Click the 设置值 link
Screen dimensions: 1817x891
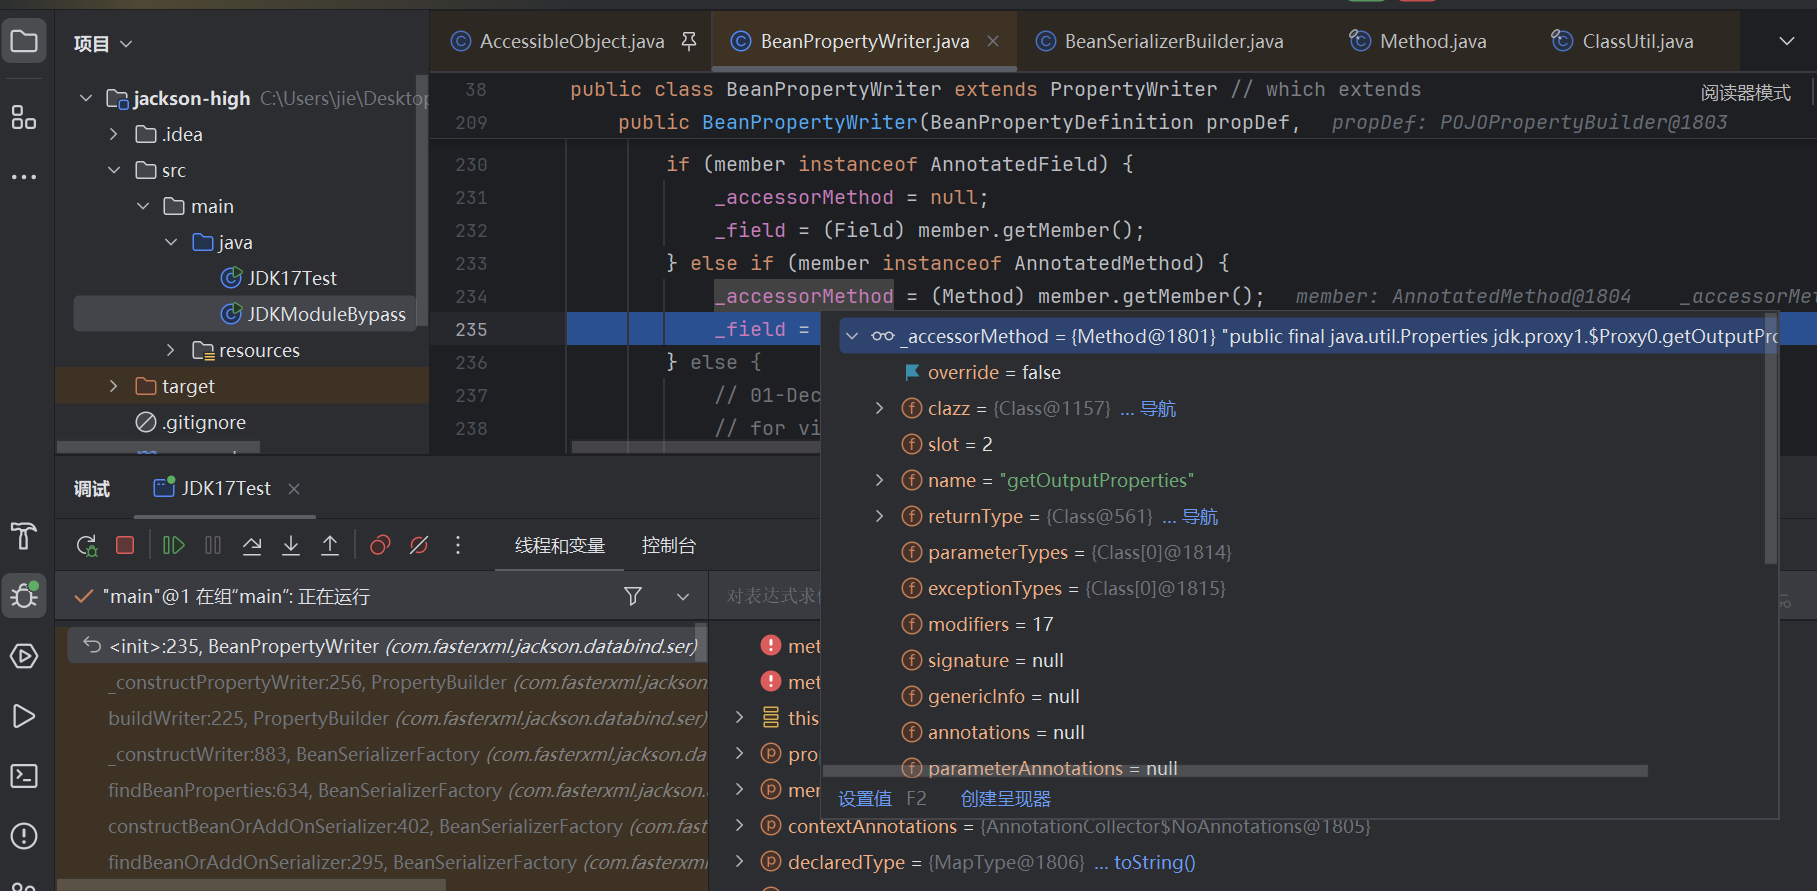click(865, 799)
